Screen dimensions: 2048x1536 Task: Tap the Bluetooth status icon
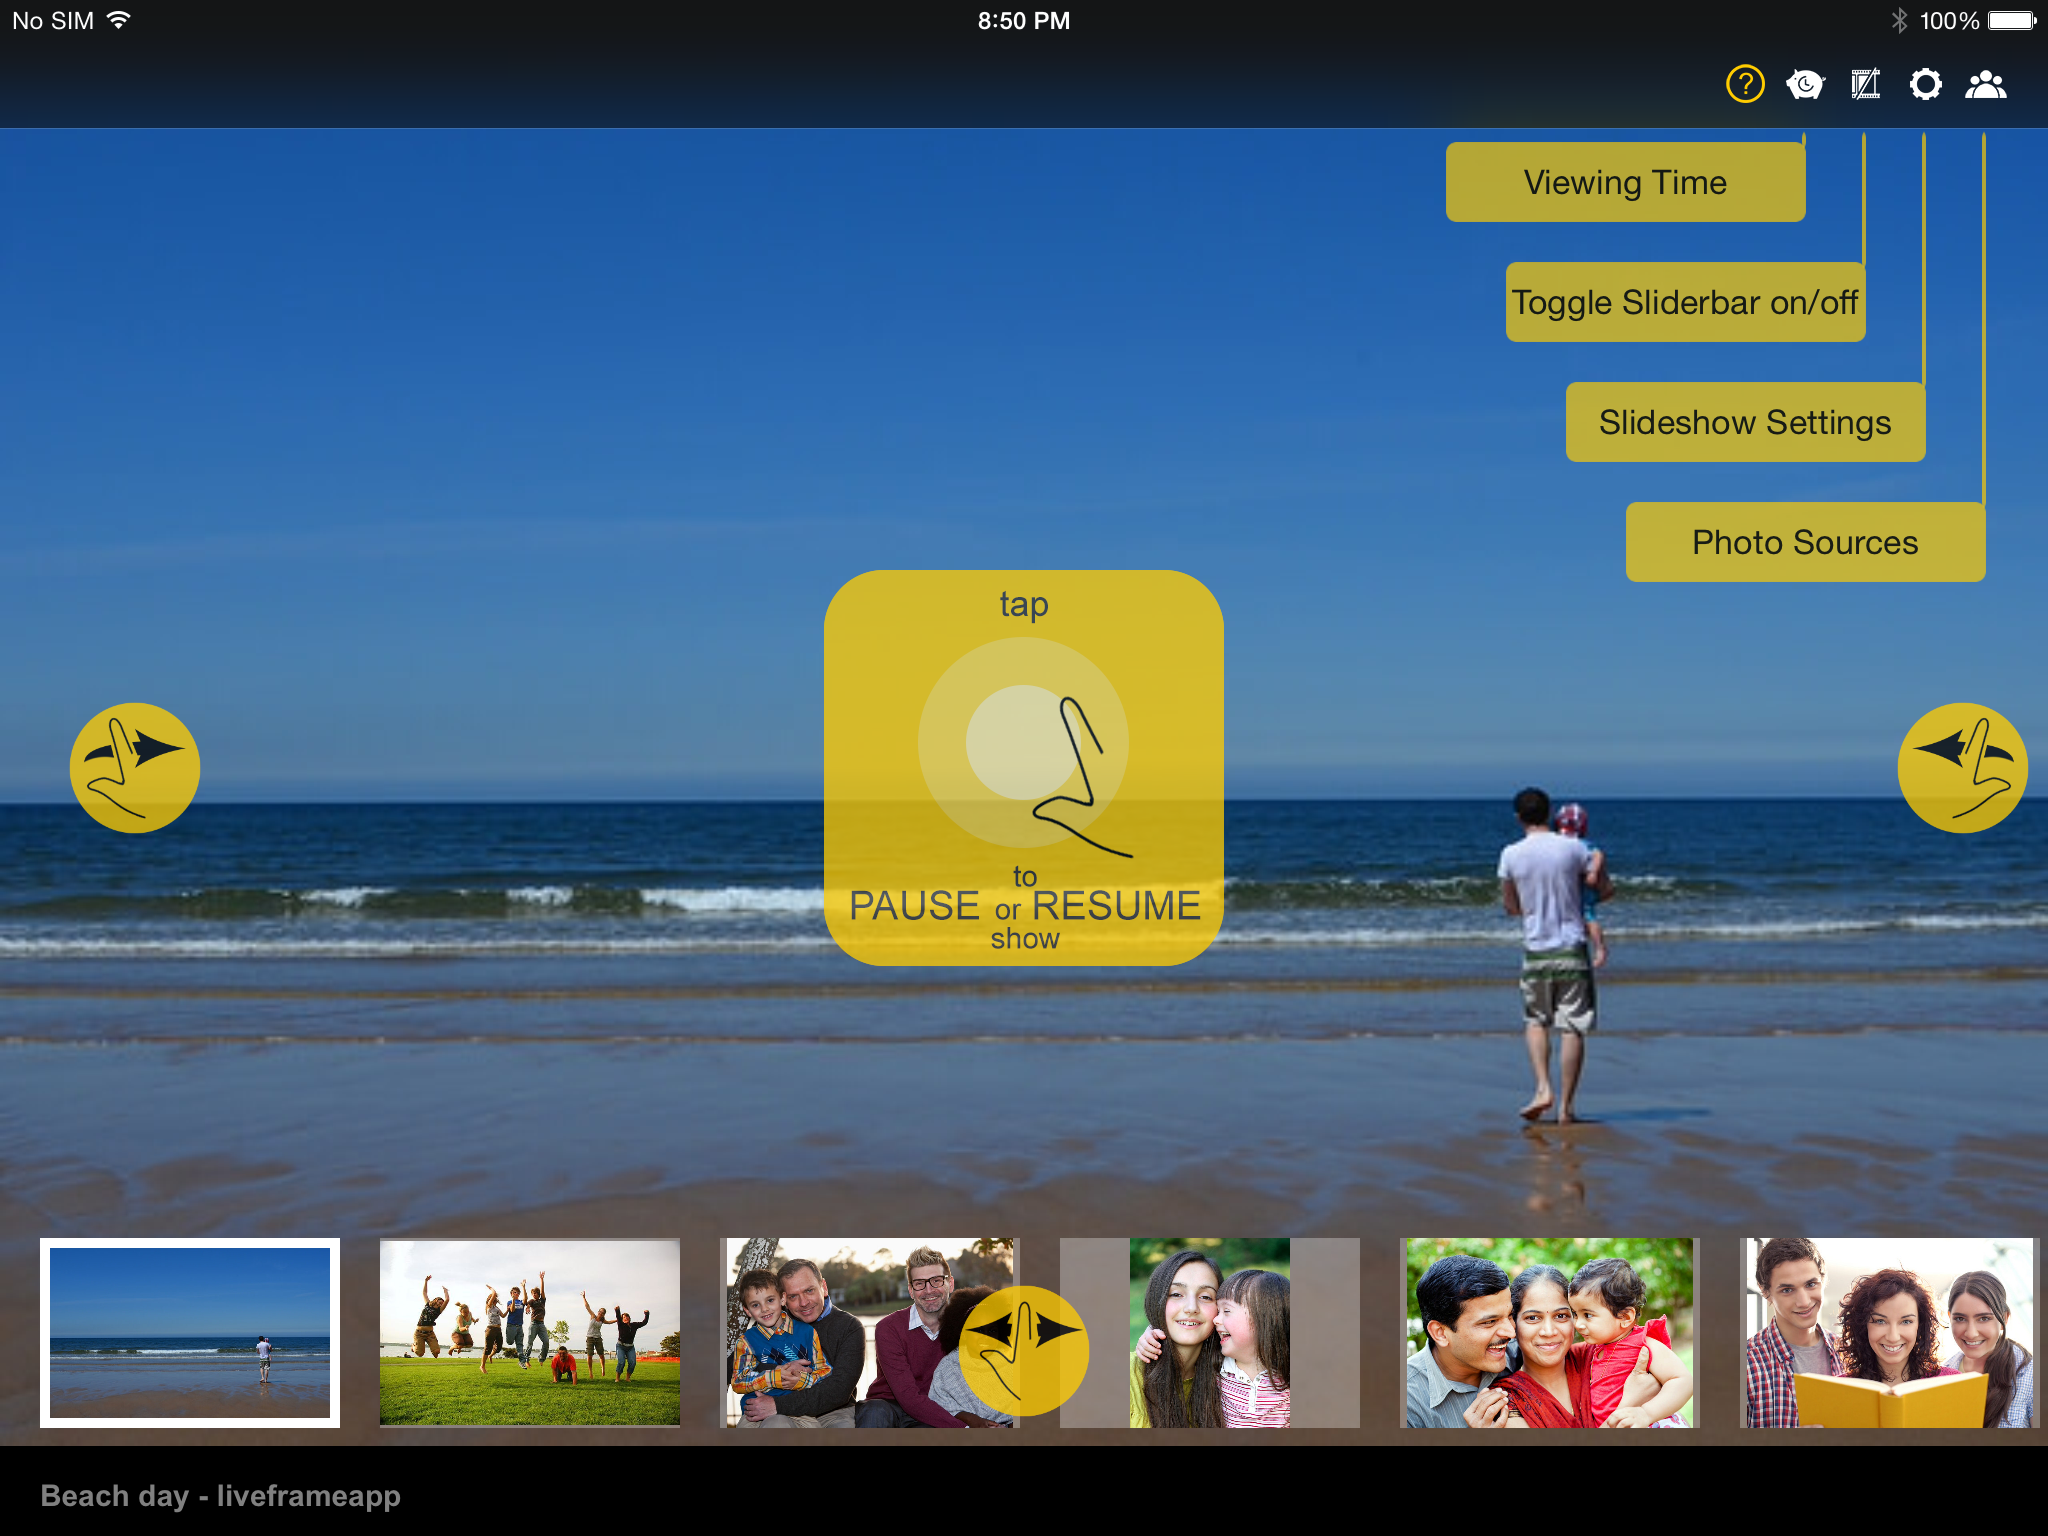1899,20
